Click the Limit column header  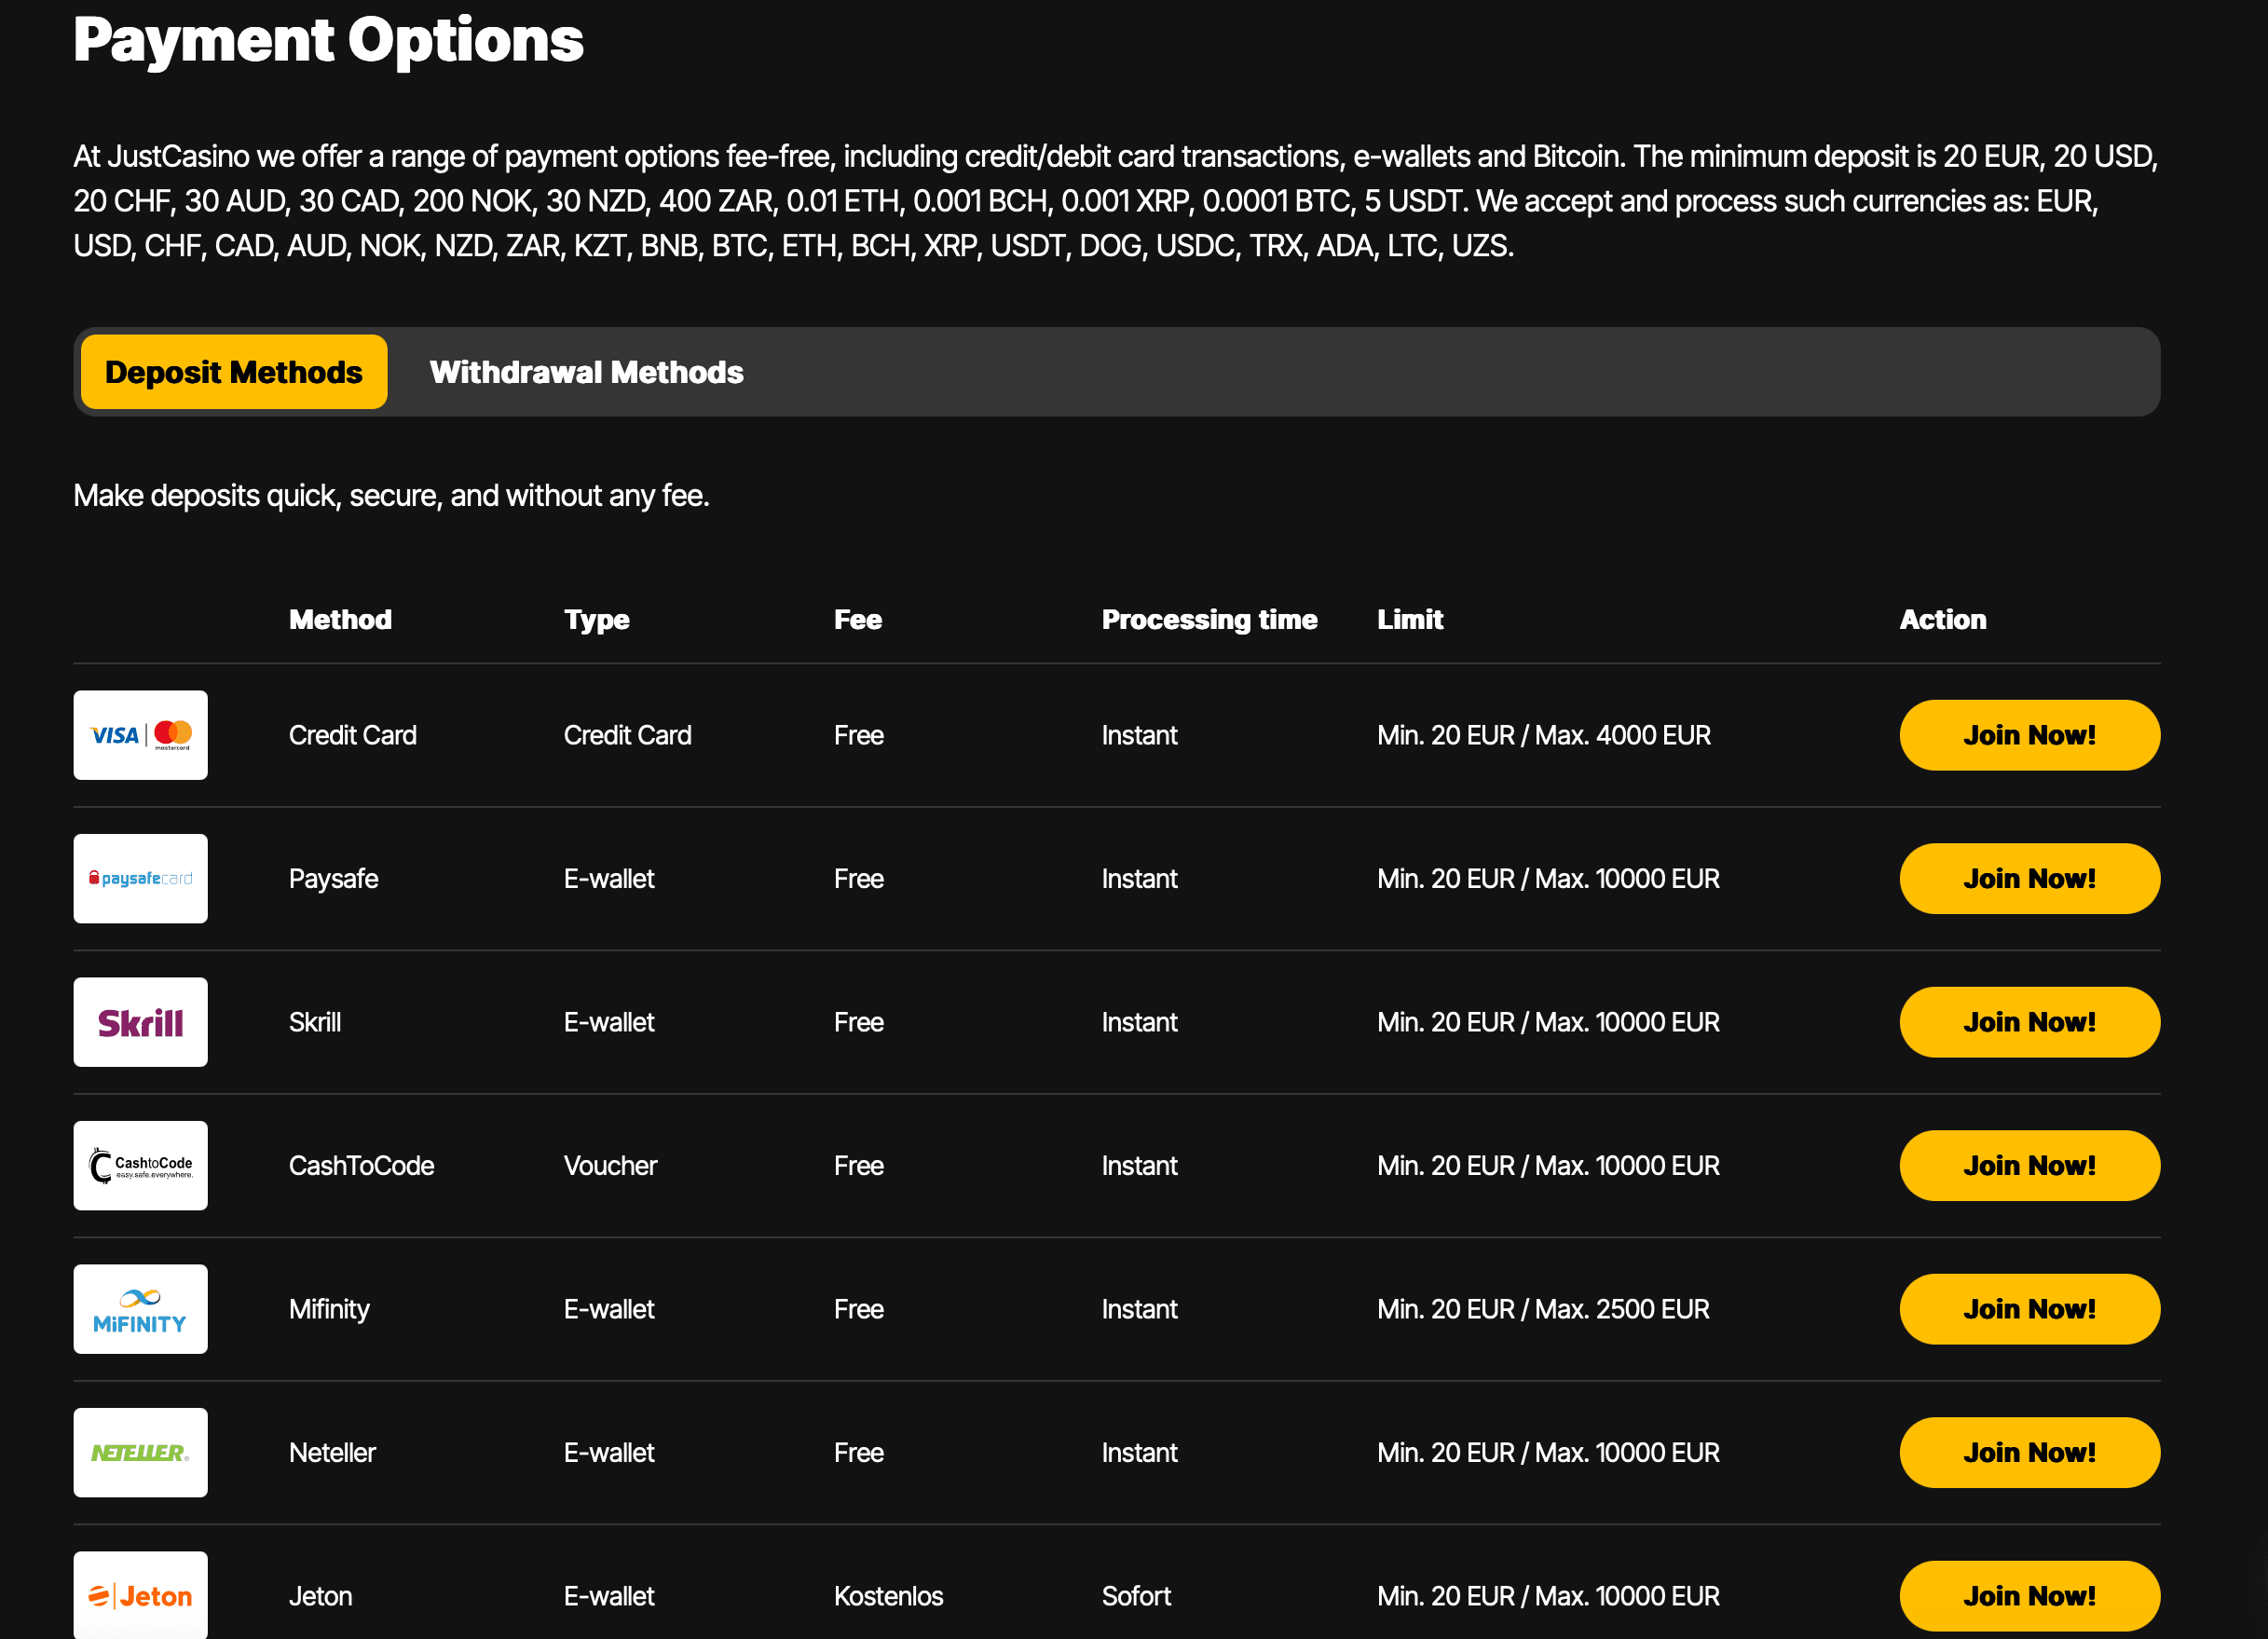point(1410,619)
